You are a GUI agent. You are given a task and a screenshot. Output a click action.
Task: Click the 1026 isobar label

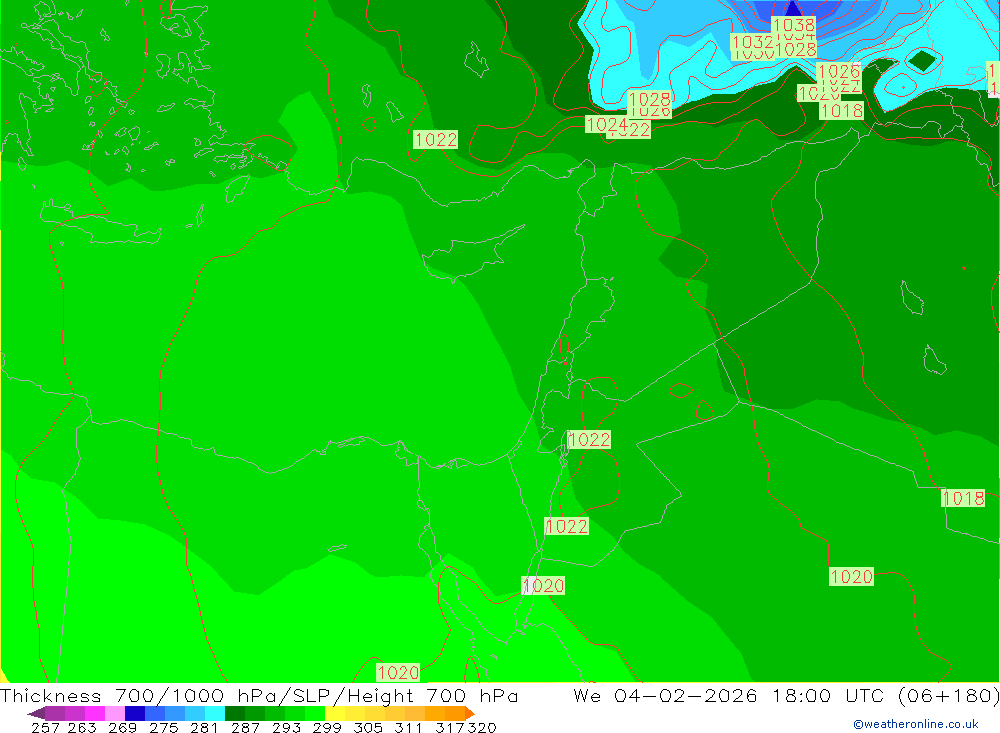pyautogui.click(x=839, y=71)
